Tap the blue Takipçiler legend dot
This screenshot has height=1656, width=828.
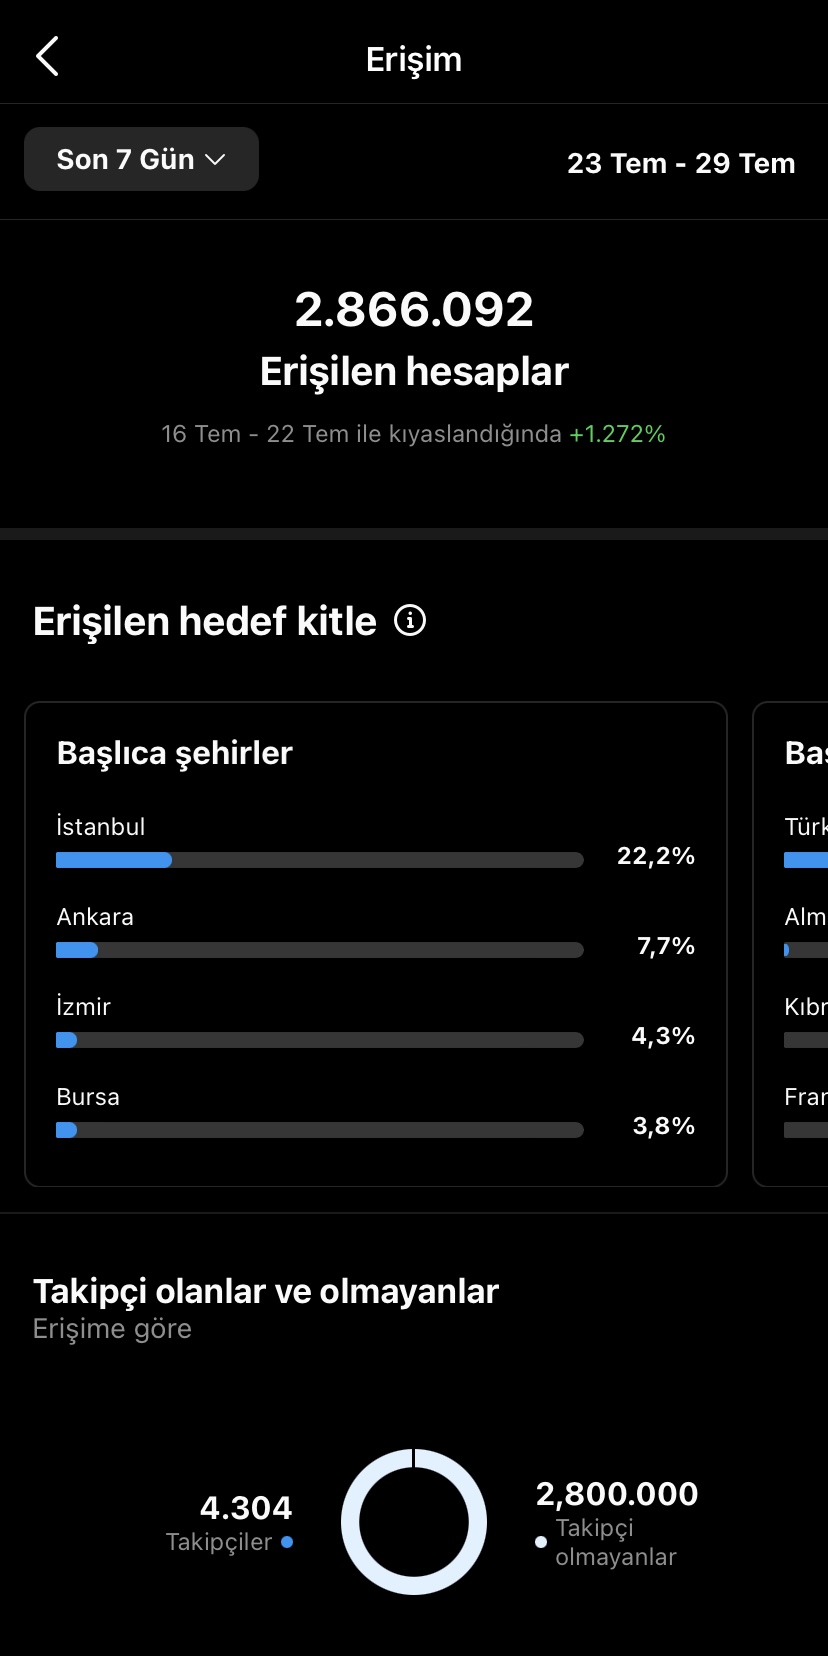(287, 1542)
